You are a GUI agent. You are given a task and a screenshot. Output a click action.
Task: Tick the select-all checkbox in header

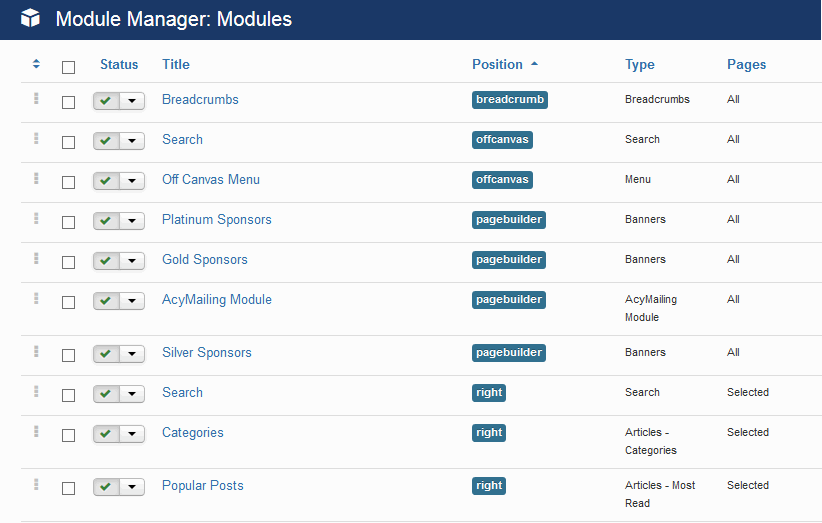(x=68, y=67)
